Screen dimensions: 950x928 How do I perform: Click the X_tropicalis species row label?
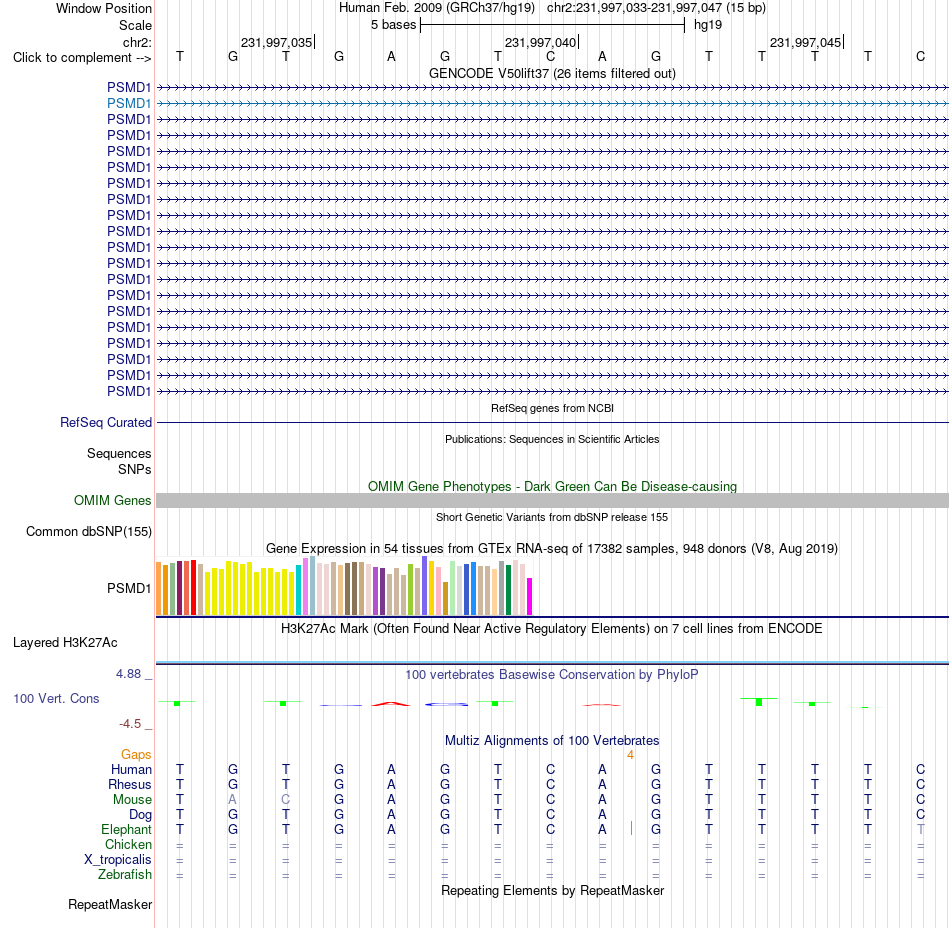pos(118,860)
